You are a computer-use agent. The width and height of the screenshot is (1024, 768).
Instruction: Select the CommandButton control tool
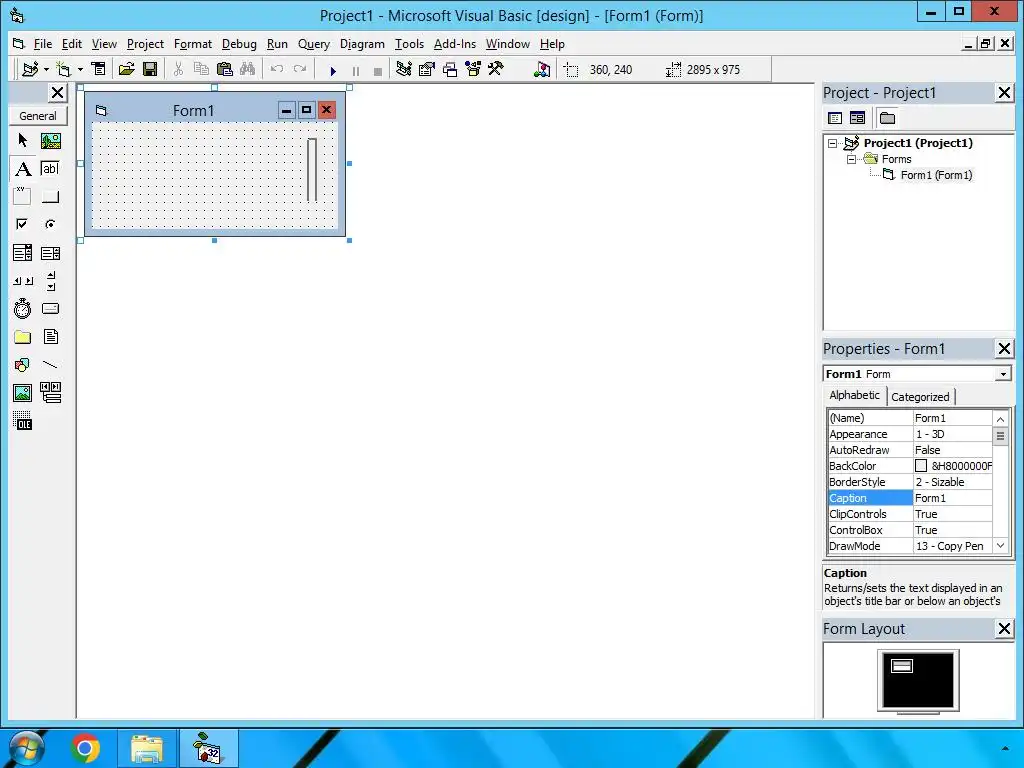tap(50, 197)
